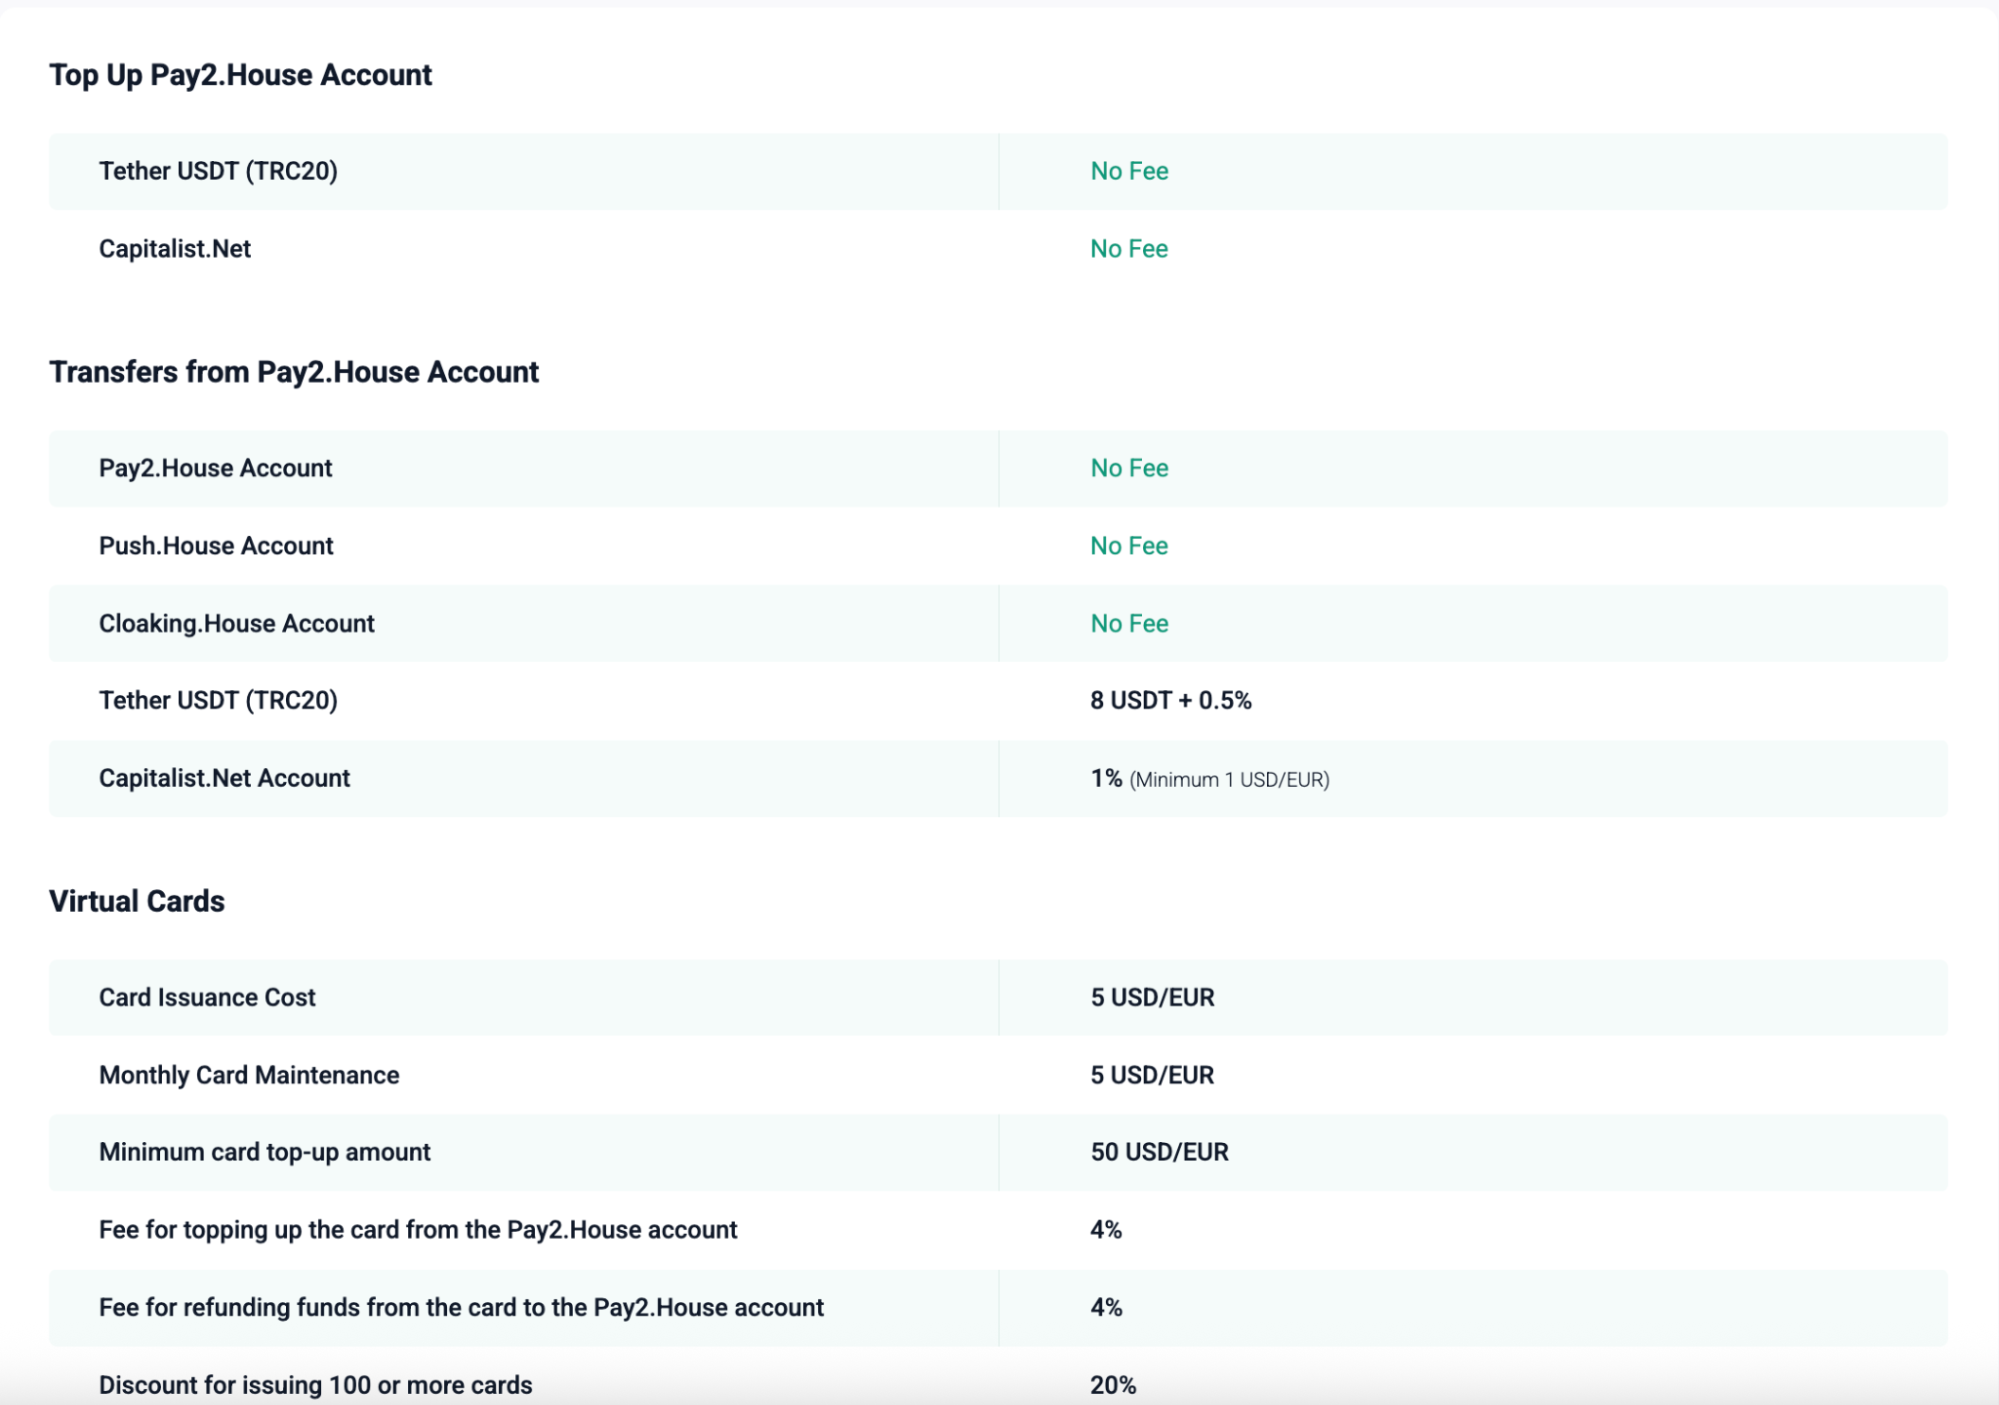Click "No Fee" beside Capitalist.Net top-up
The image size is (1999, 1405).
[1129, 249]
